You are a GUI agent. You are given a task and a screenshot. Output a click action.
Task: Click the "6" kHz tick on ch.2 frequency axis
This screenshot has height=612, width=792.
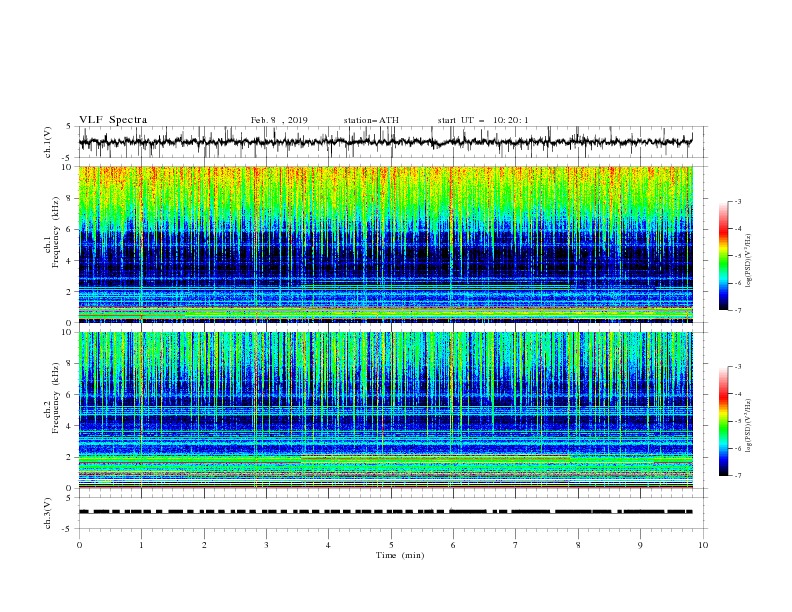(70, 395)
